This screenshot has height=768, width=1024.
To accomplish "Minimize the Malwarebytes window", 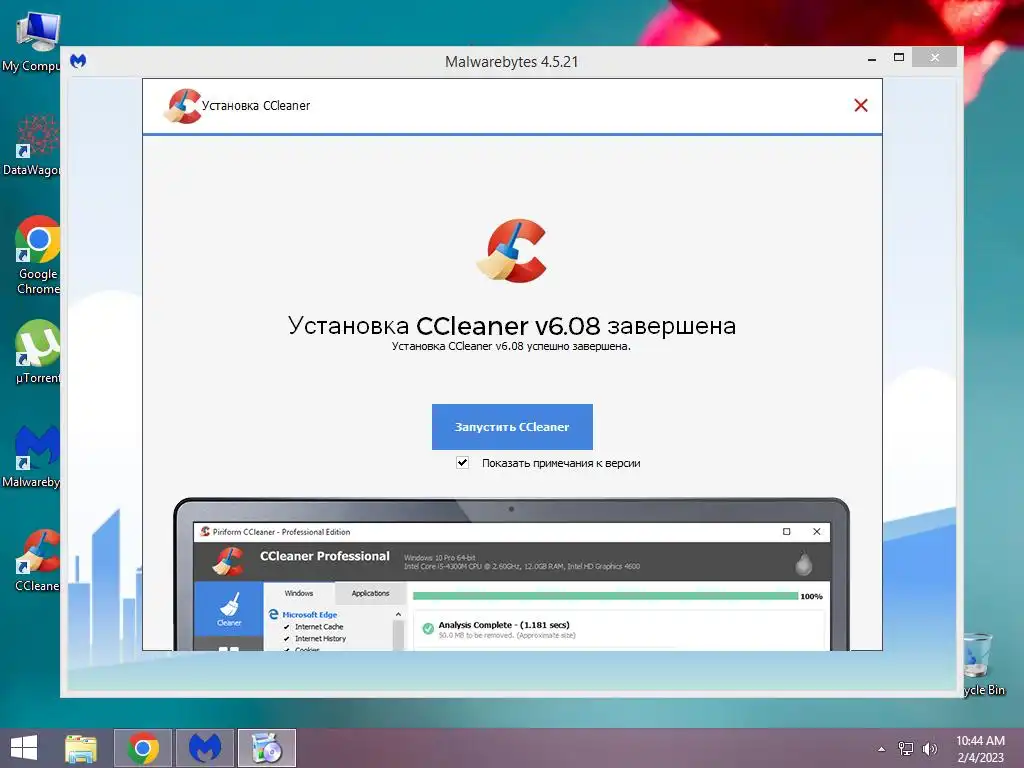I will click(x=872, y=59).
